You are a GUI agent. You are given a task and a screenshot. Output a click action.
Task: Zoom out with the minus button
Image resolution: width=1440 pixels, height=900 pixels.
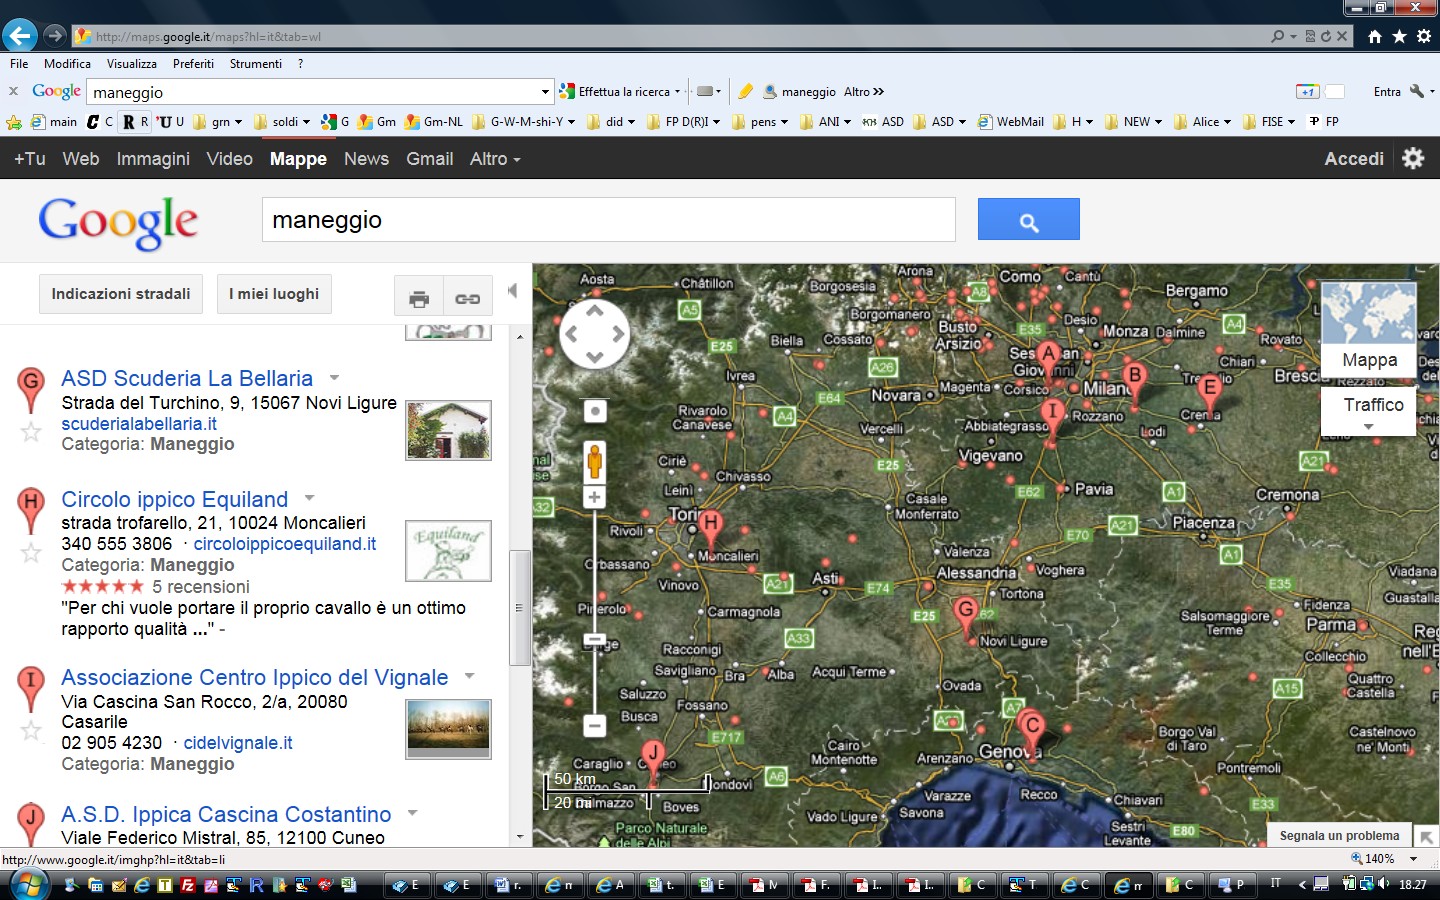click(594, 725)
